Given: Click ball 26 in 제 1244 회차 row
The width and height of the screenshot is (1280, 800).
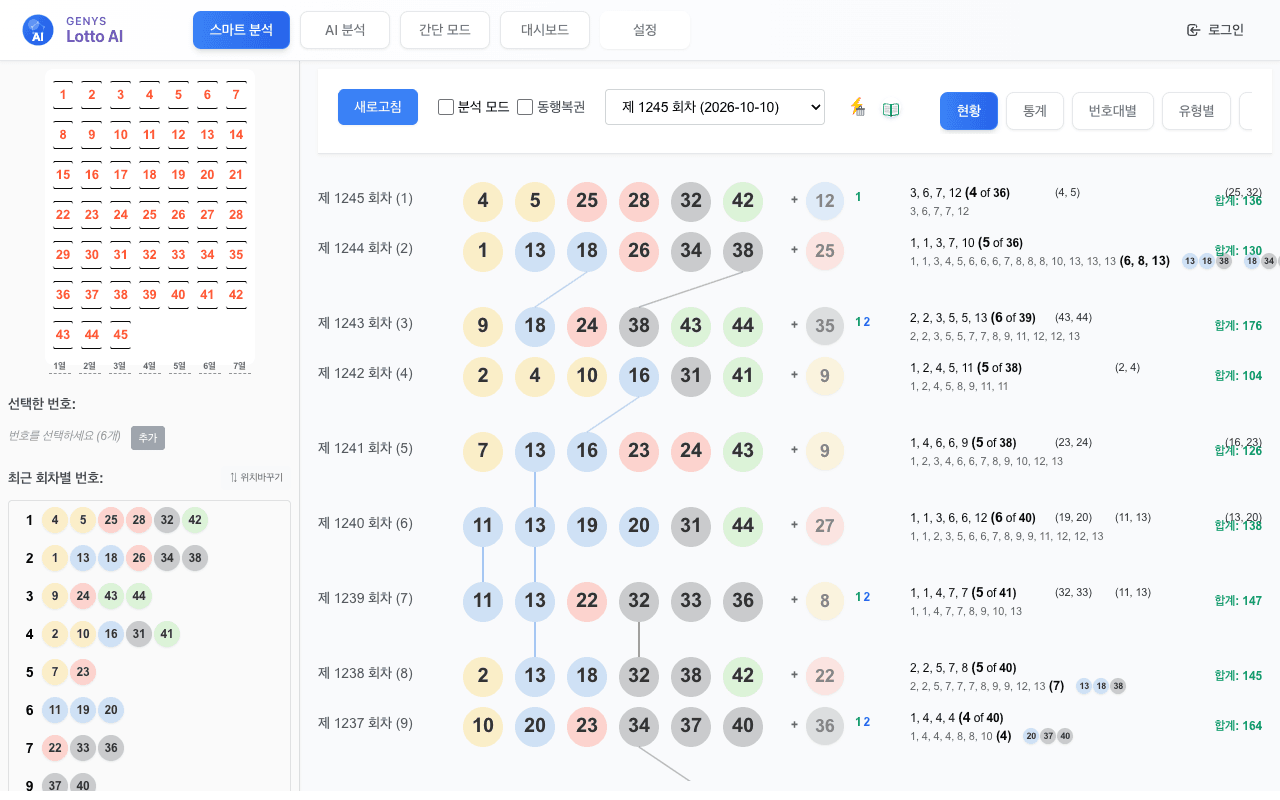Looking at the screenshot, I should click(x=639, y=251).
